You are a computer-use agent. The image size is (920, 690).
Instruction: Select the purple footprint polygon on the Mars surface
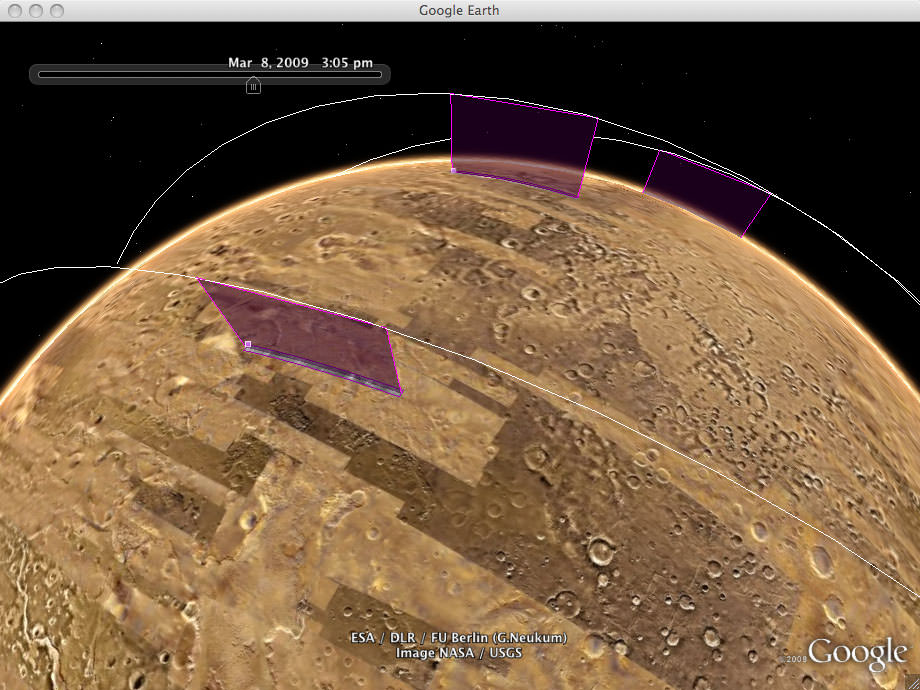(305, 335)
